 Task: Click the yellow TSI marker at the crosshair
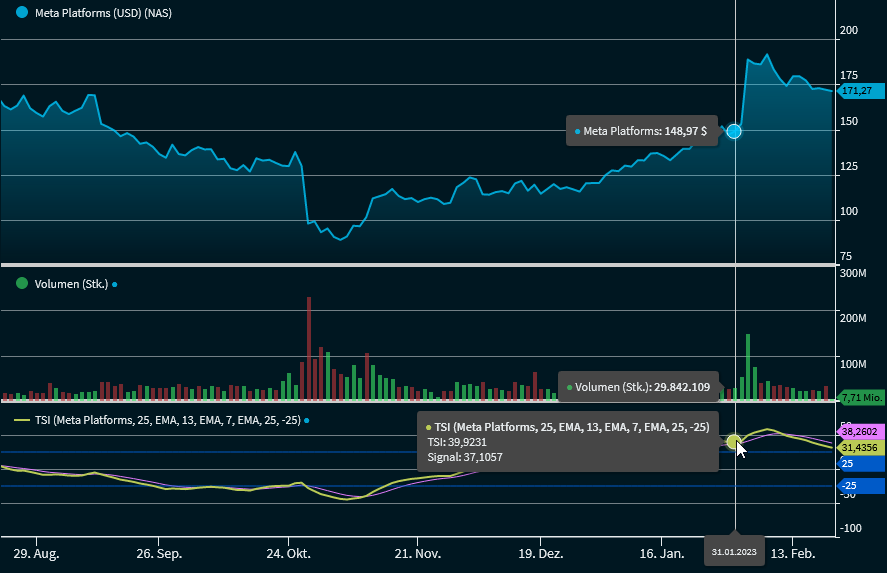click(733, 441)
